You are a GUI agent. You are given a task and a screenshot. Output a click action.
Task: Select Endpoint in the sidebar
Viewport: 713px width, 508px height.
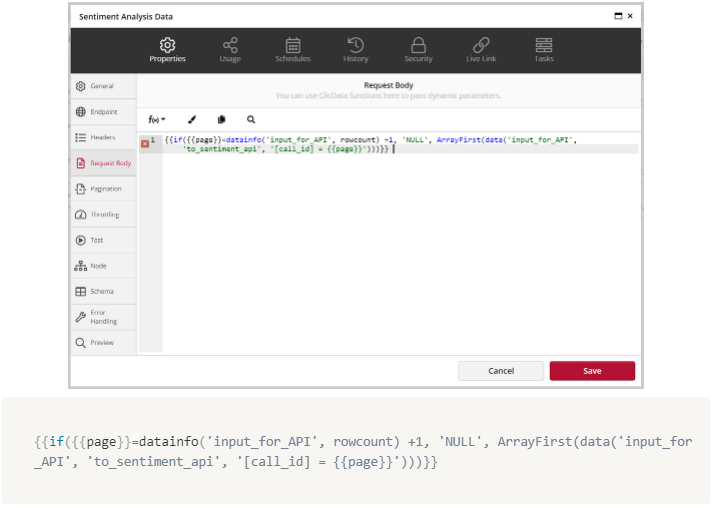pos(103,112)
